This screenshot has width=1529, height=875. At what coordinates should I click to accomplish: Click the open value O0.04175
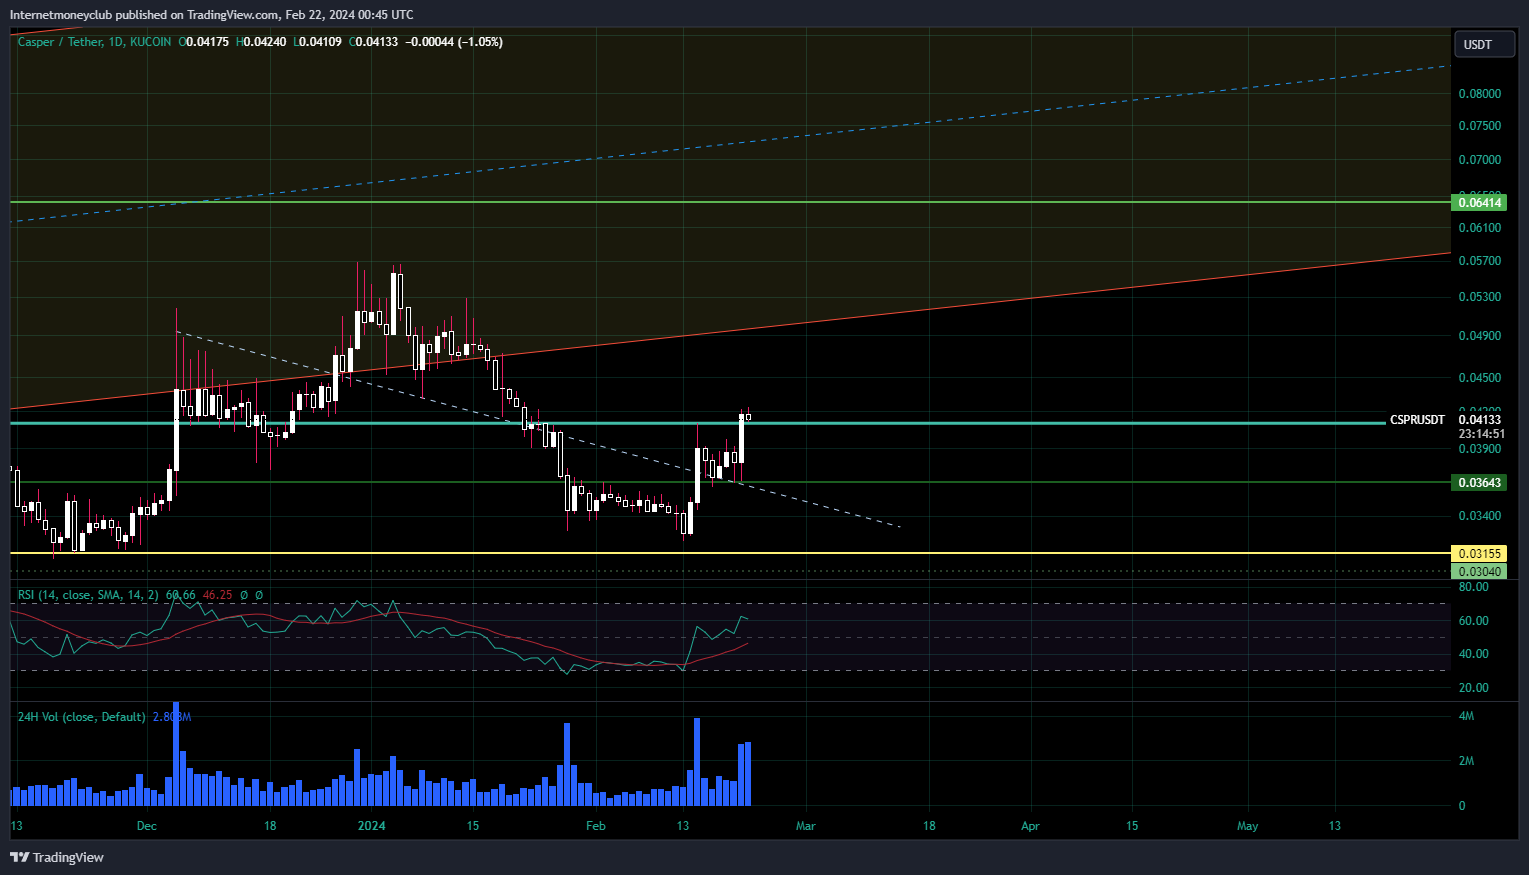click(204, 42)
